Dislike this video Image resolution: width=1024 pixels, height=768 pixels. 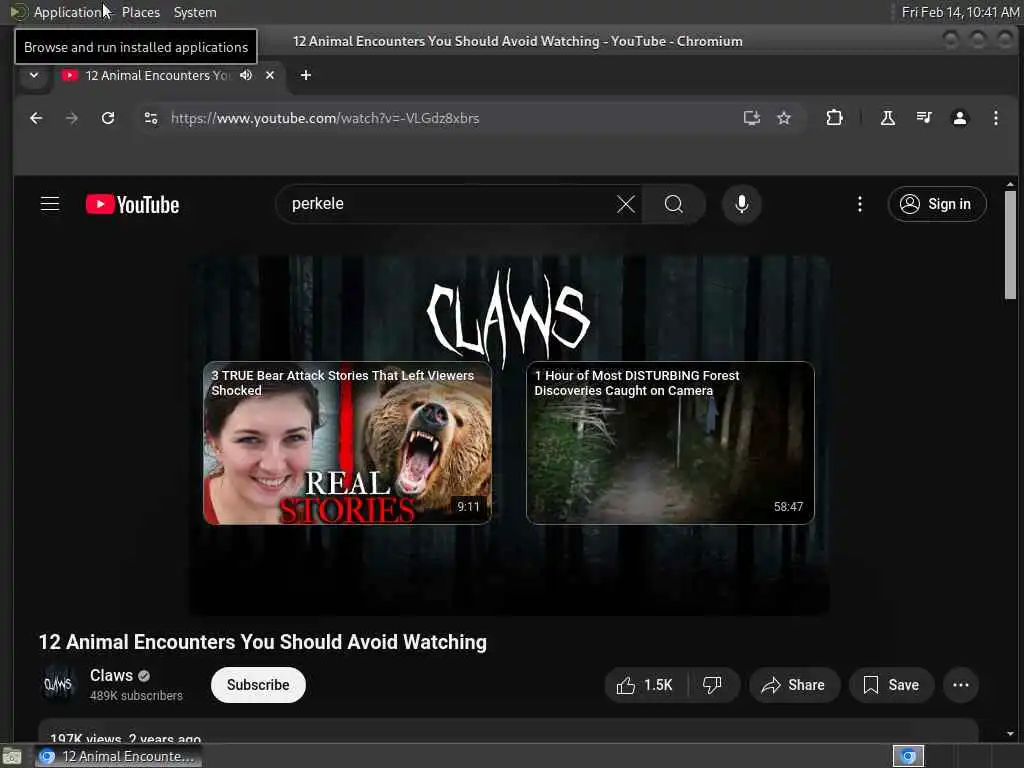[x=712, y=685]
